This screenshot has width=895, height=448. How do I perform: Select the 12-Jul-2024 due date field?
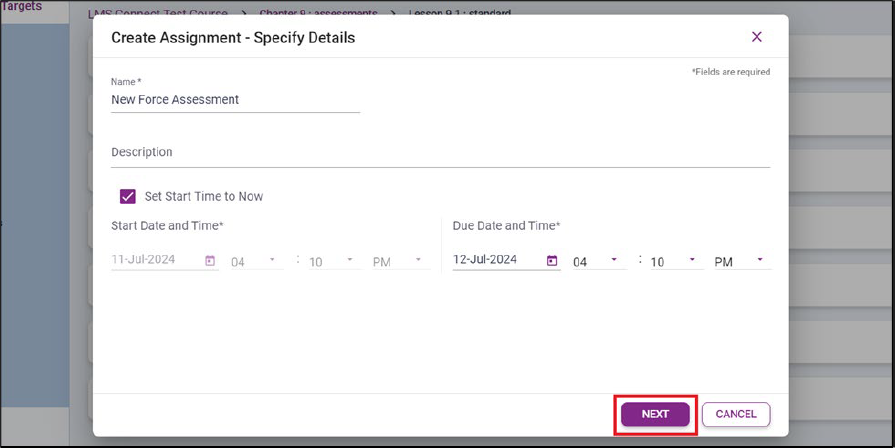497,260
